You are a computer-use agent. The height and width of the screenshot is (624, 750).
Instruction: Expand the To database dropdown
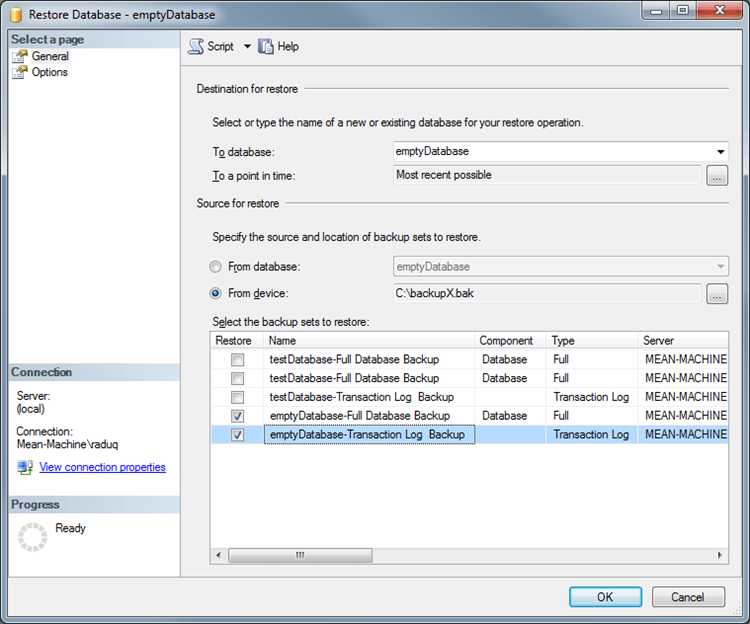click(x=720, y=152)
